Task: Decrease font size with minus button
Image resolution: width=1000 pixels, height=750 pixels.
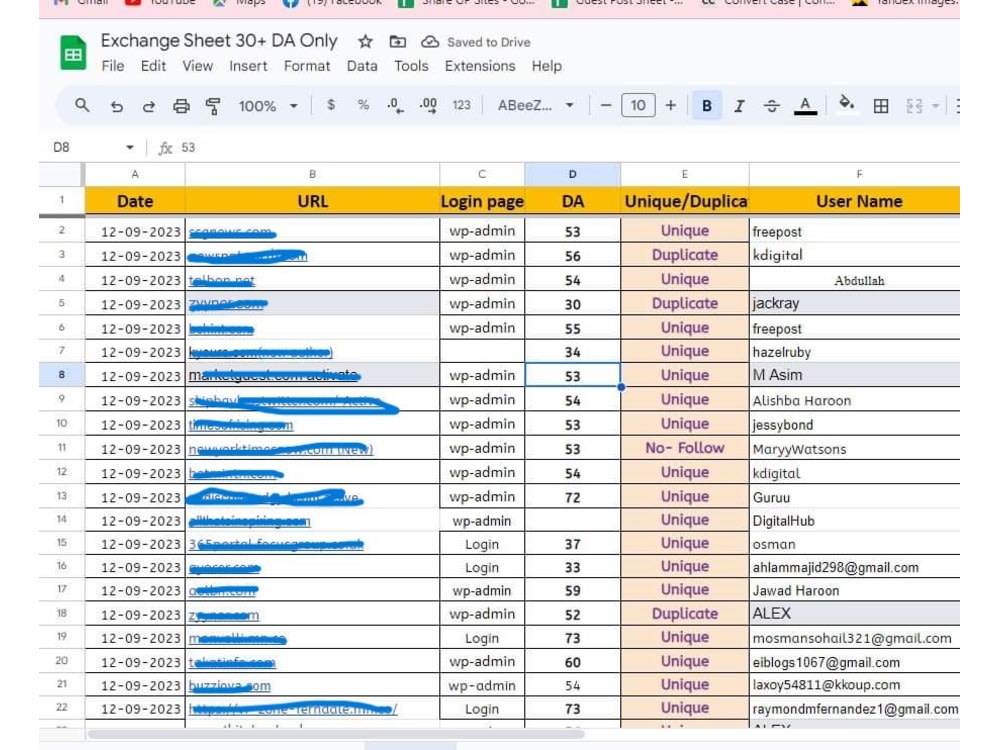Action: 606,105
